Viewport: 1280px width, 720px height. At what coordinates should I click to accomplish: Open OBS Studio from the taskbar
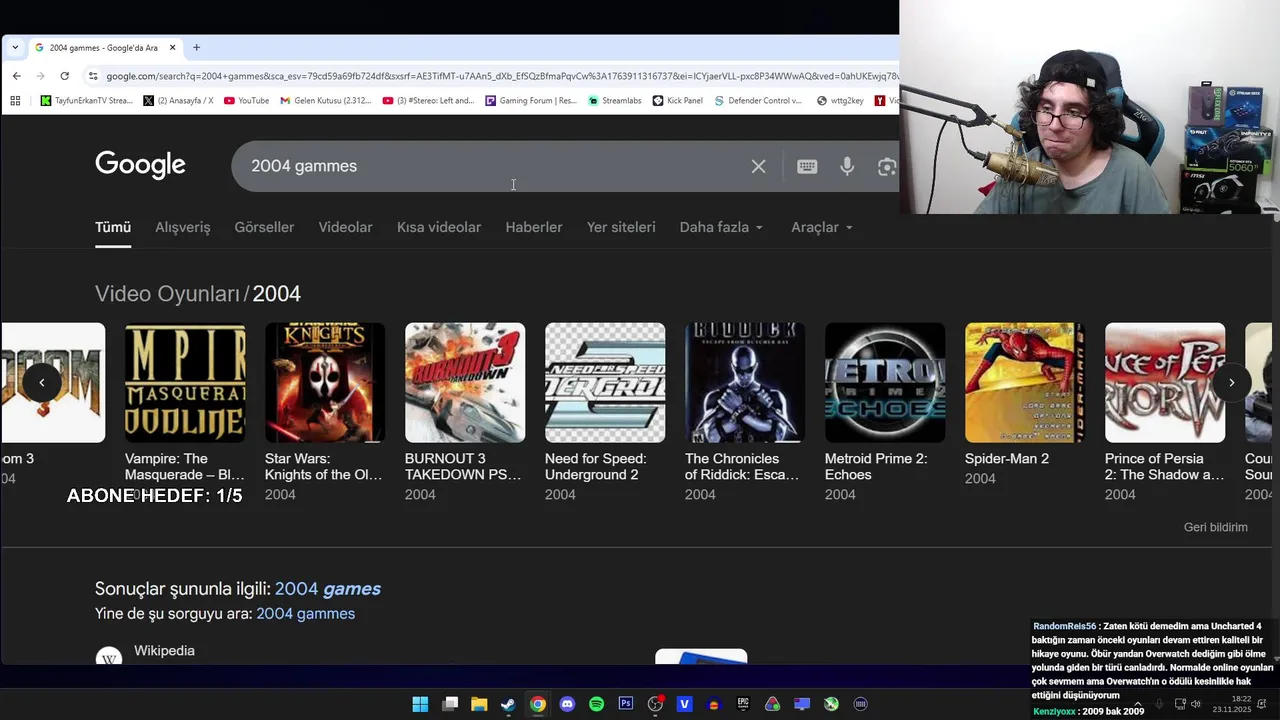point(655,704)
